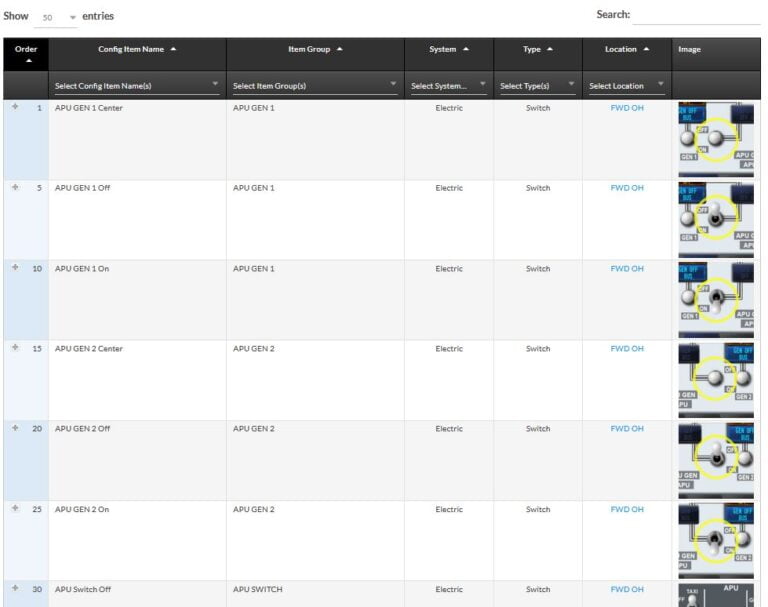768x607 pixels.
Task: Open FWD OH link for APU GEN 2 Off
Action: tap(627, 428)
